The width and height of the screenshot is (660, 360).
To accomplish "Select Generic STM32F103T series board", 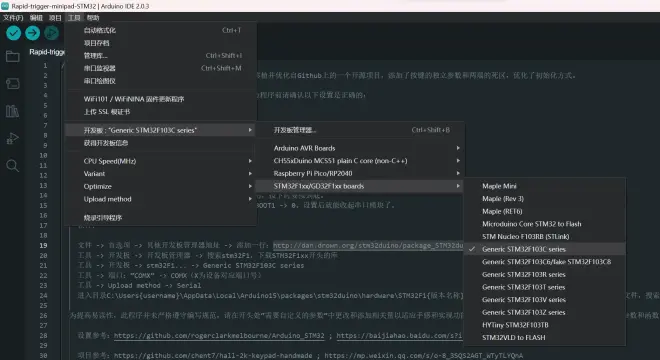I will click(x=545, y=287).
